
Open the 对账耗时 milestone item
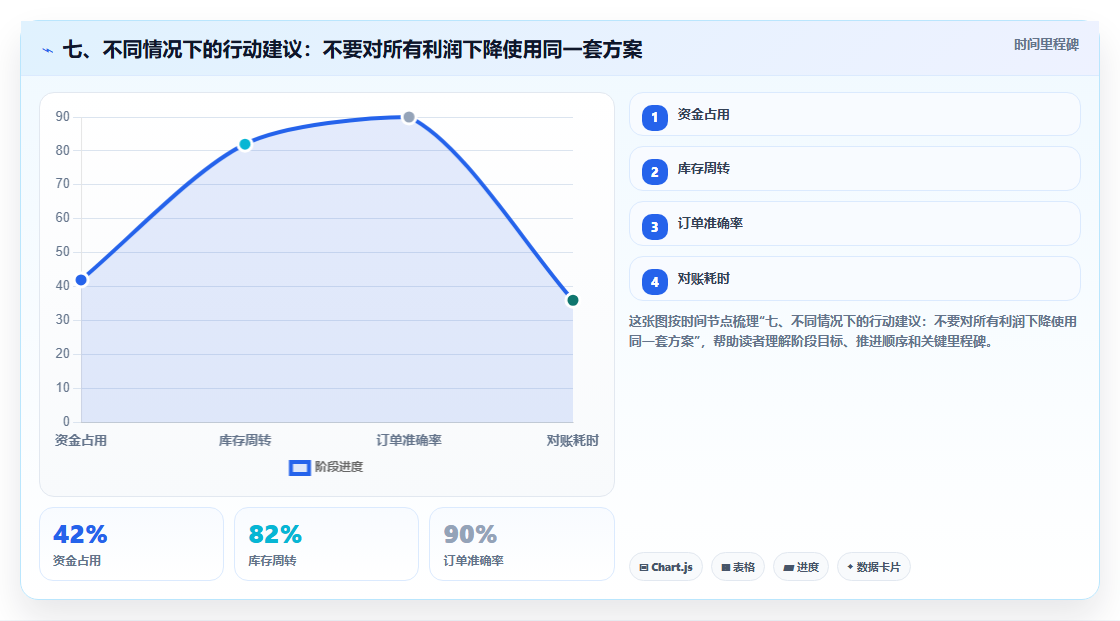click(854, 279)
